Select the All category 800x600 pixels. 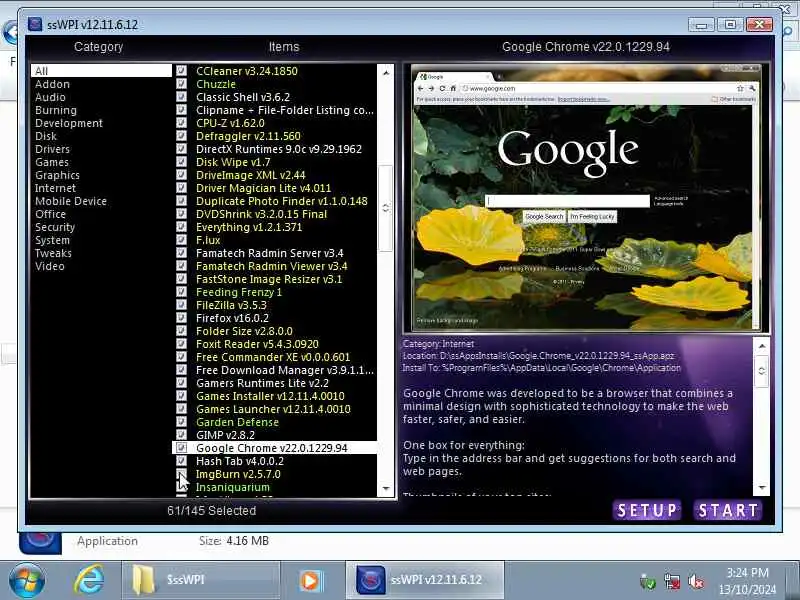pyautogui.click(x=101, y=70)
